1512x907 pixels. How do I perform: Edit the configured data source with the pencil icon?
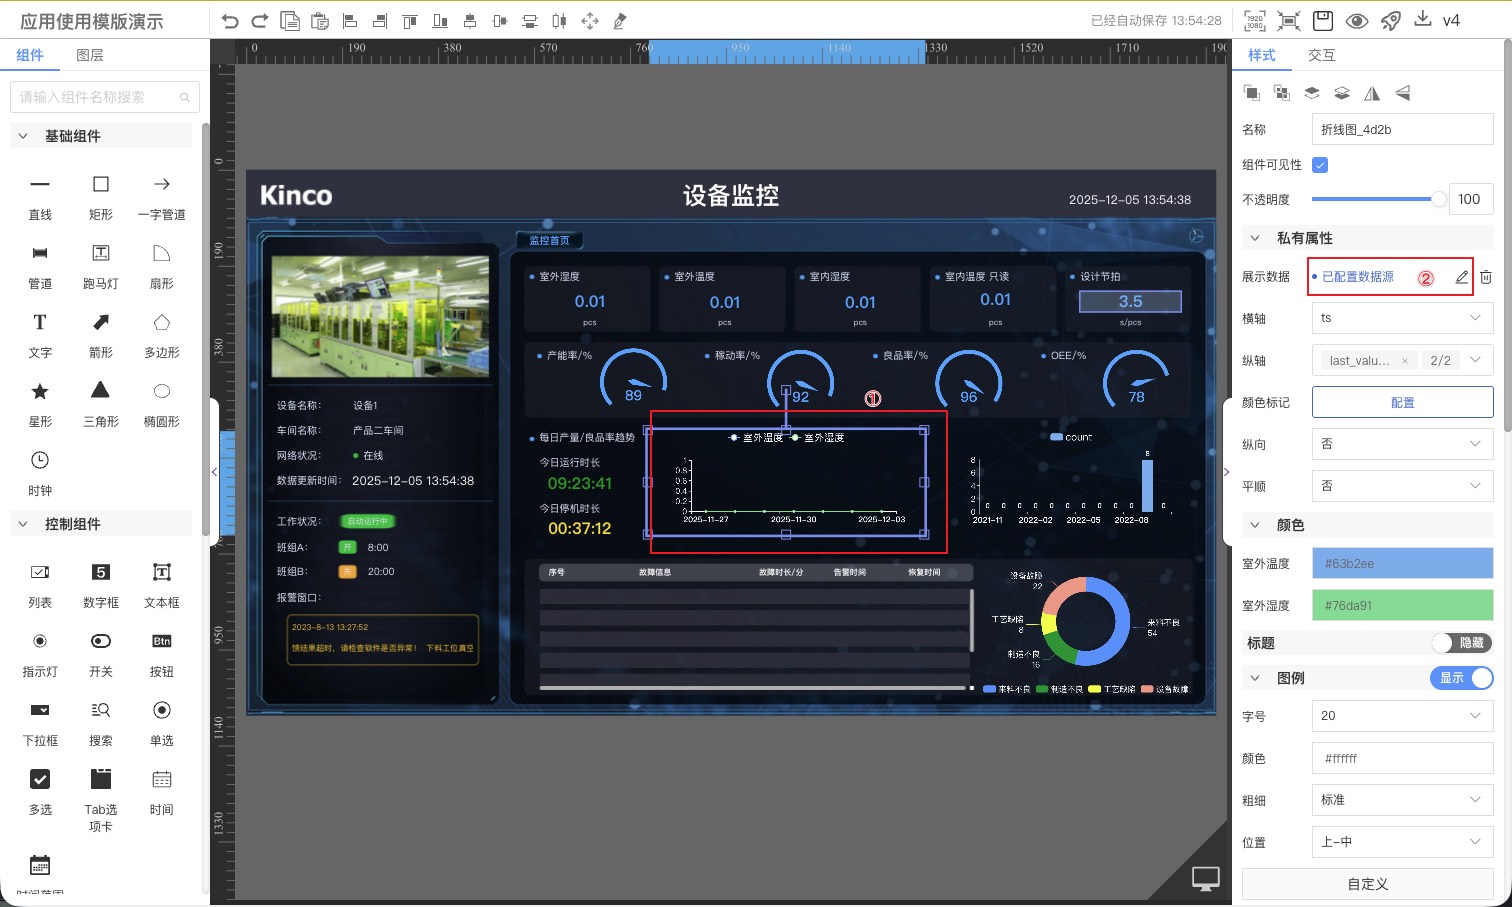(1461, 277)
